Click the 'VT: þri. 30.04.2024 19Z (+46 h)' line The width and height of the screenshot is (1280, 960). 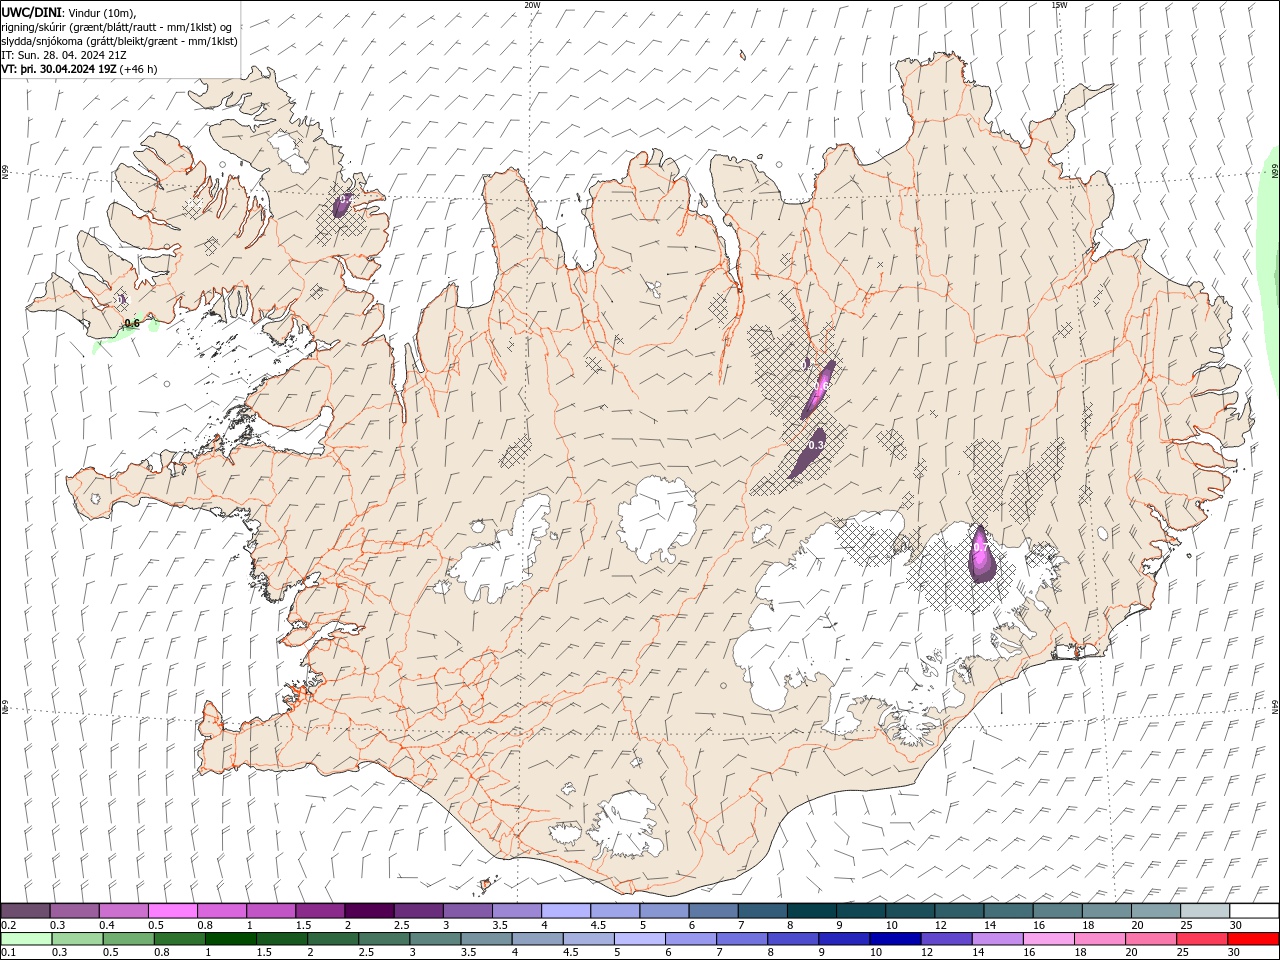click(79, 69)
